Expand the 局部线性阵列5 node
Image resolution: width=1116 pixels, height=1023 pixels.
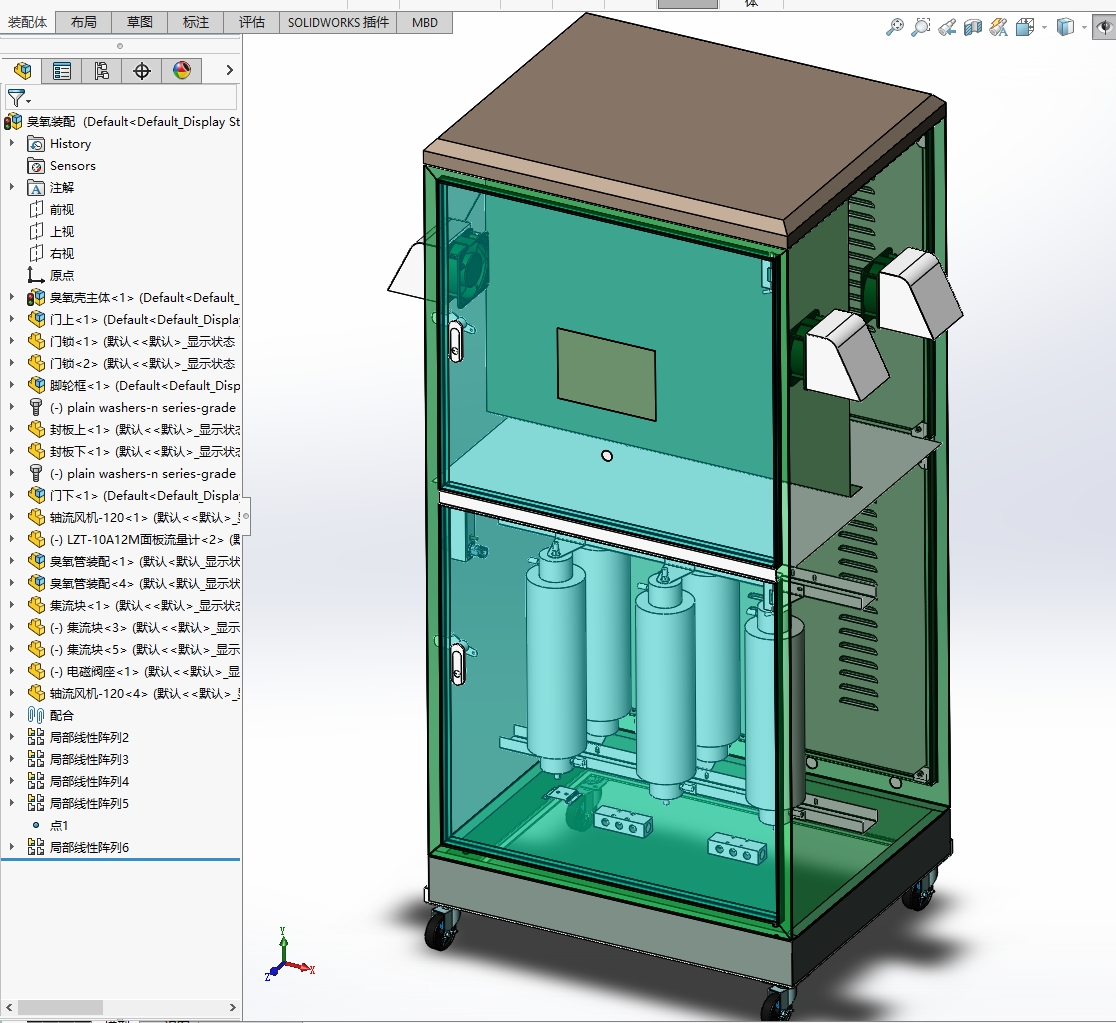tap(11, 803)
